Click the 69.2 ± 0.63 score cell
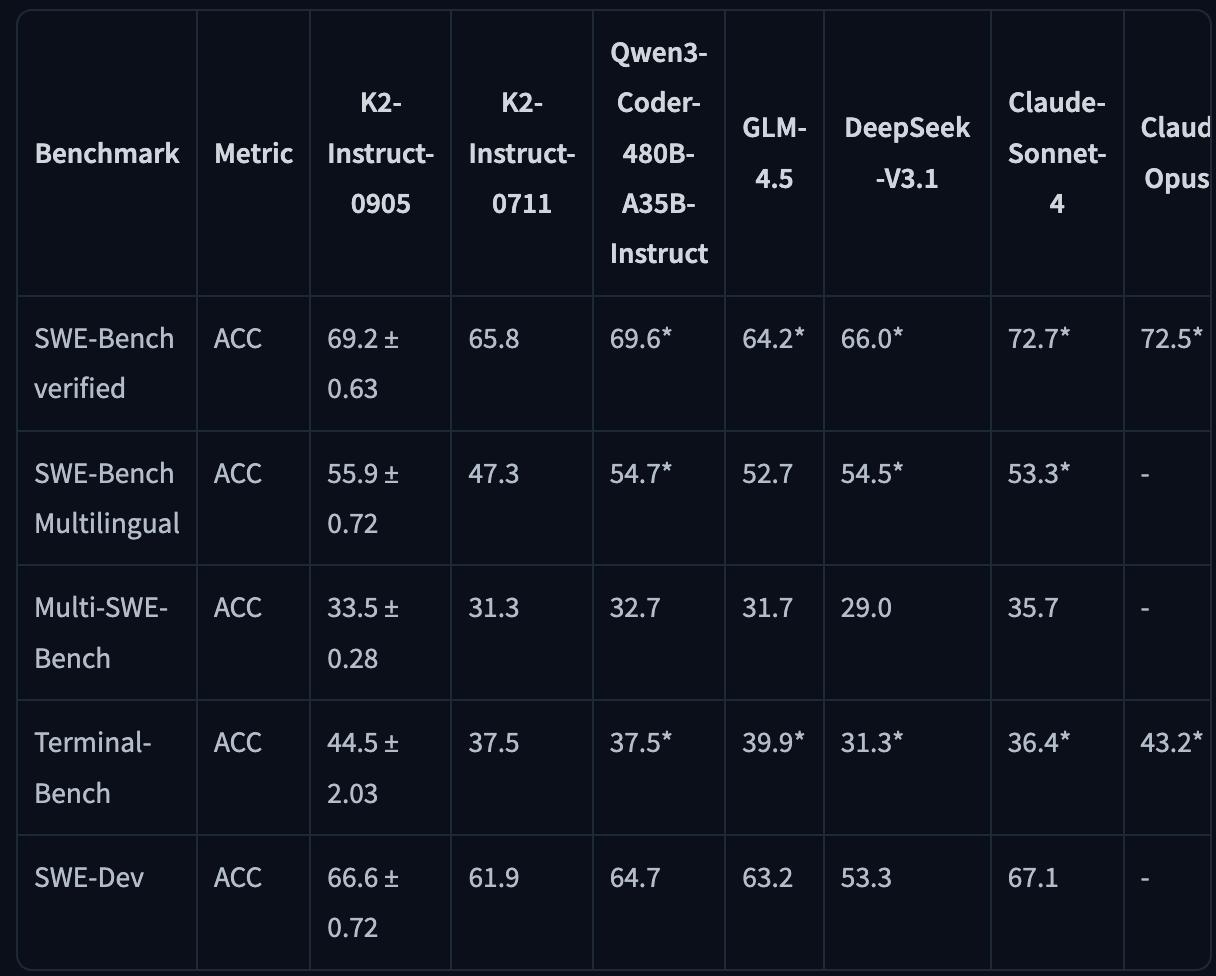 [363, 363]
